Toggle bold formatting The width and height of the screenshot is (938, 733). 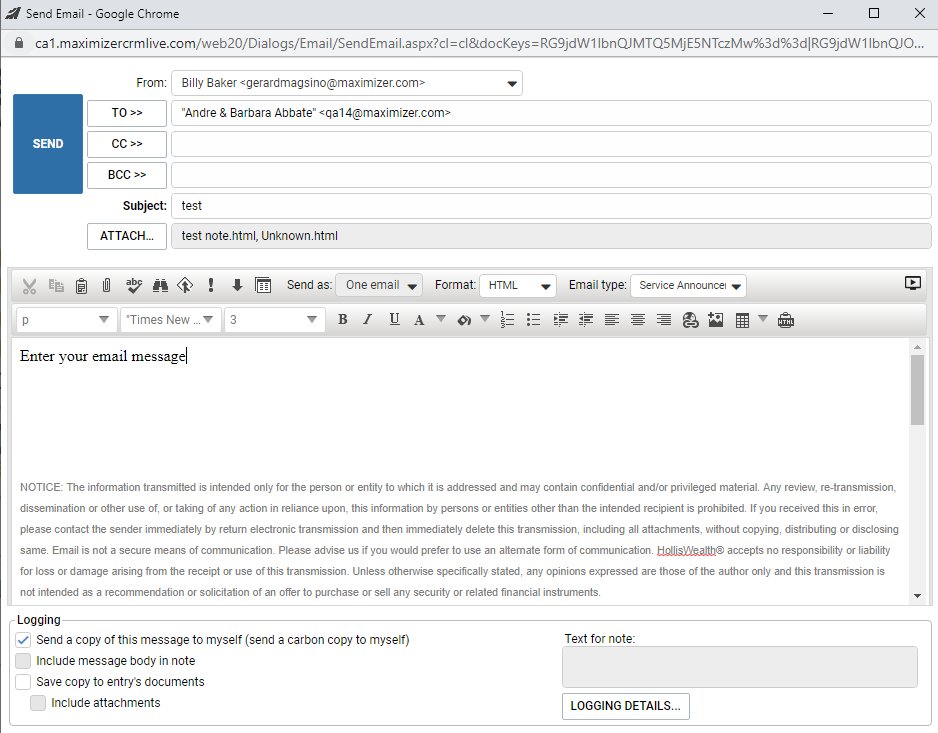point(343,320)
